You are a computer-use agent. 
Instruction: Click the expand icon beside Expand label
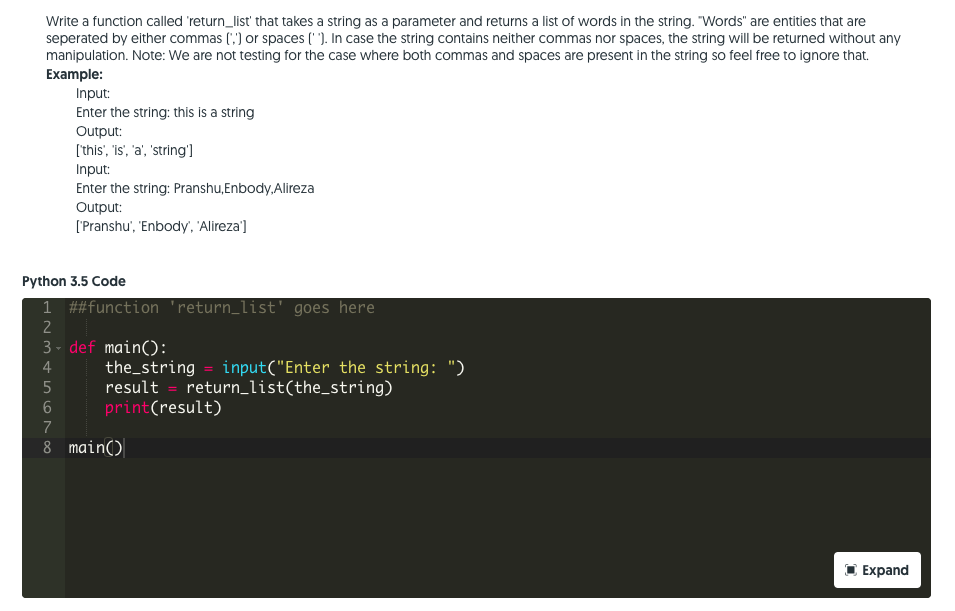(851, 570)
